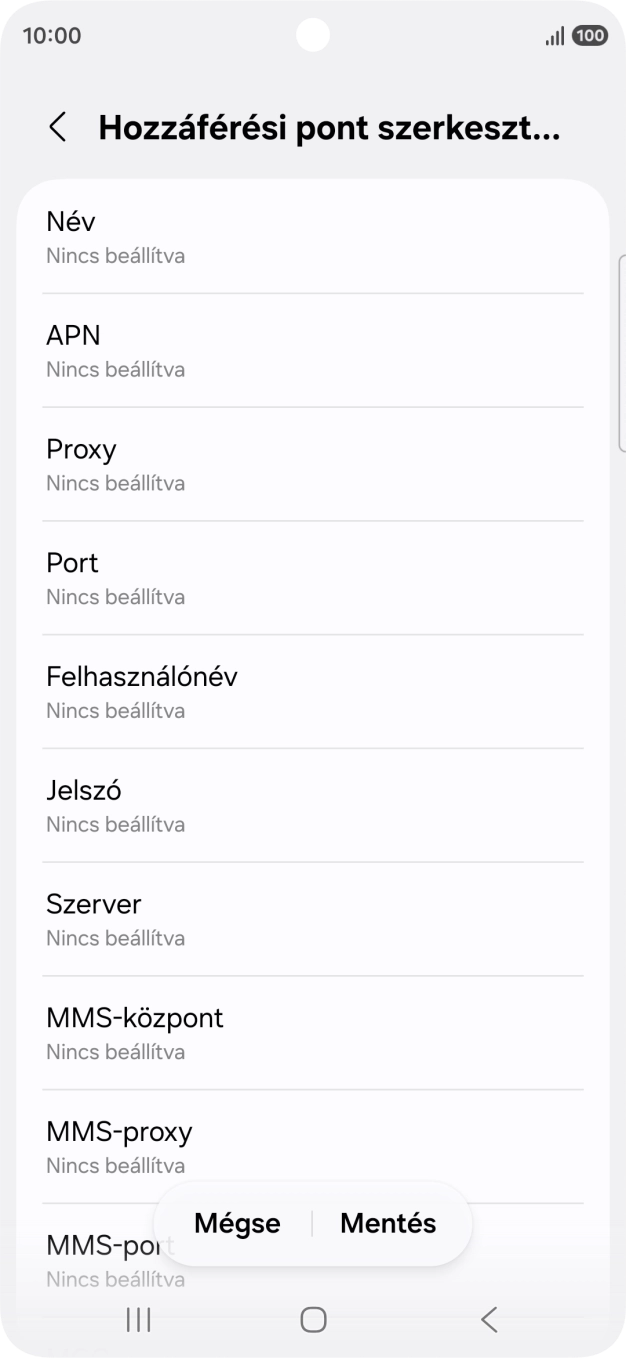The width and height of the screenshot is (626, 1358).
Task: Open the Szerver setting
Action: [x=313, y=919]
